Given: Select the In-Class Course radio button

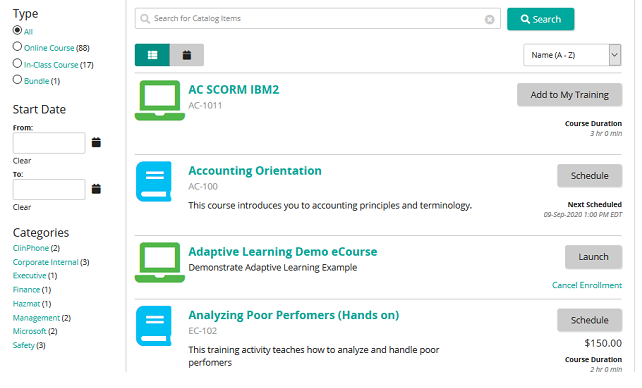Looking at the screenshot, I should click(17, 63).
